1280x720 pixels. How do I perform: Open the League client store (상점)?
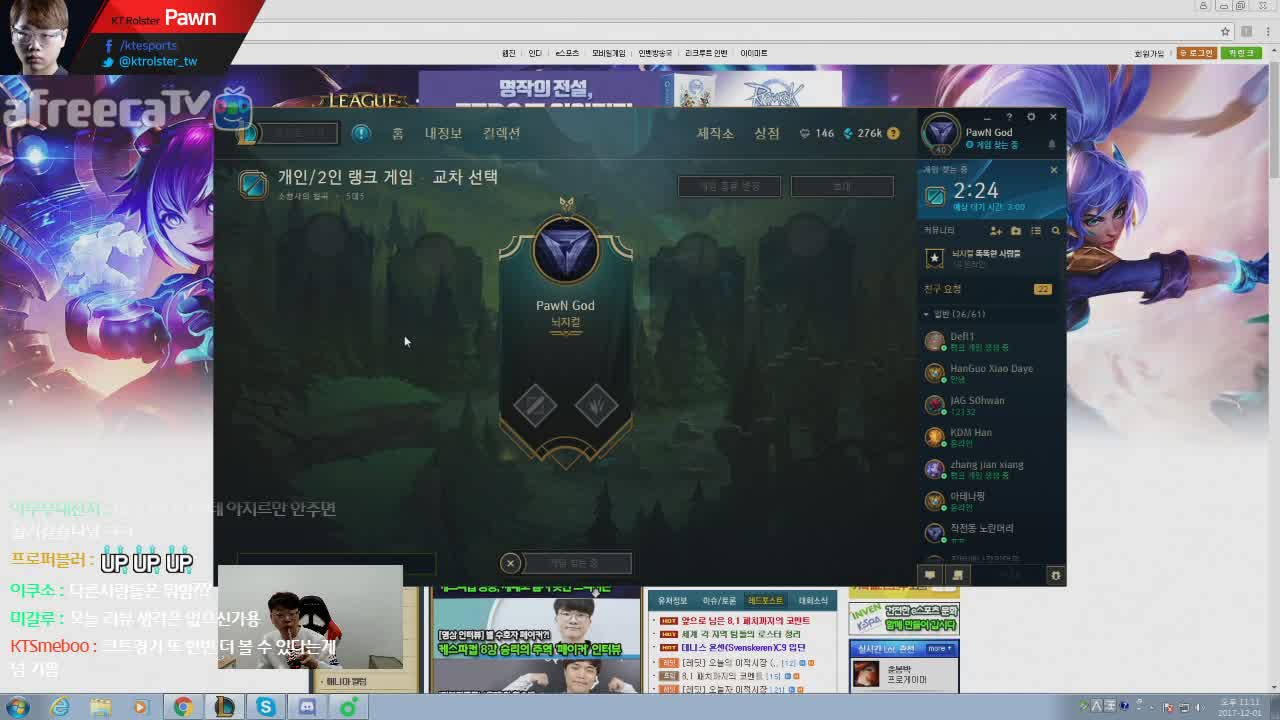point(767,133)
